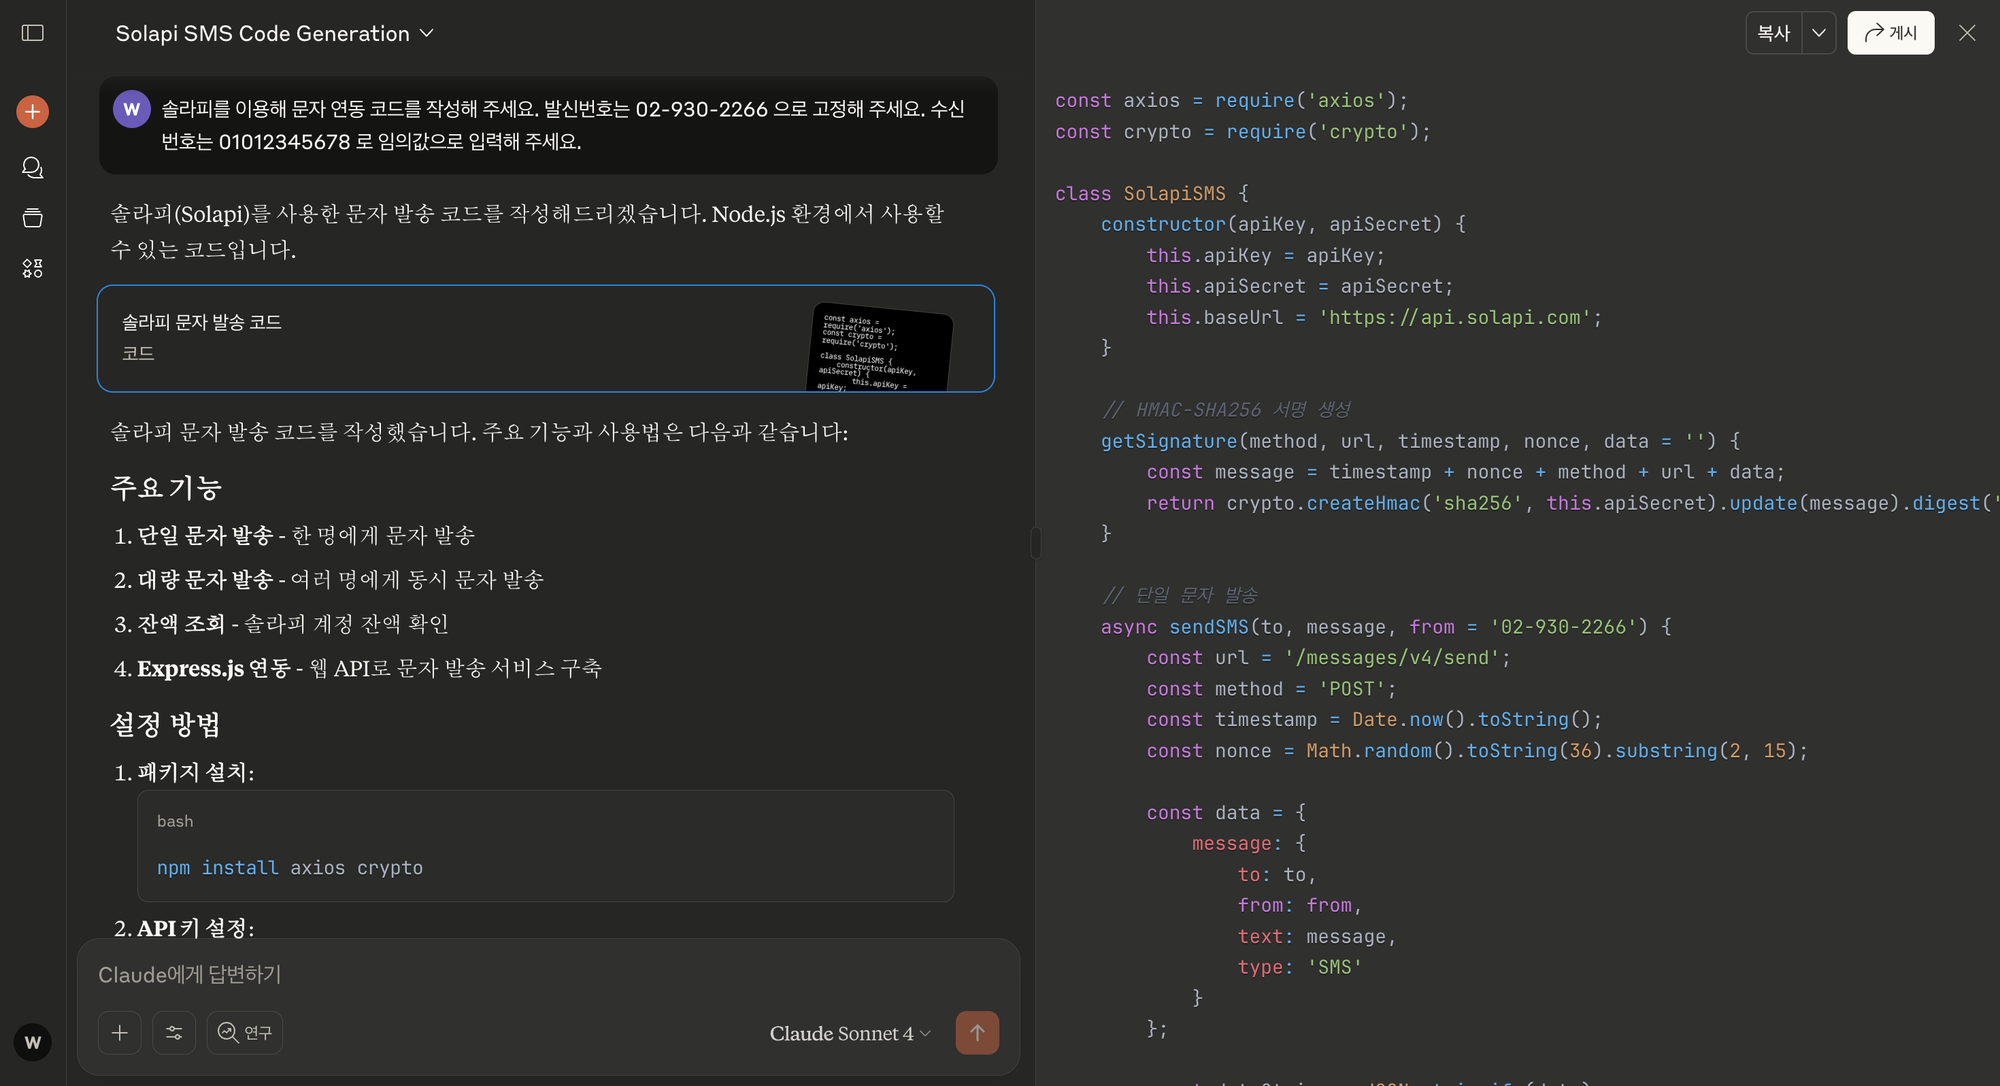Open the 솔라피 문자 발송 코드 artifact card
Image resolution: width=2000 pixels, height=1086 pixels.
coord(546,339)
